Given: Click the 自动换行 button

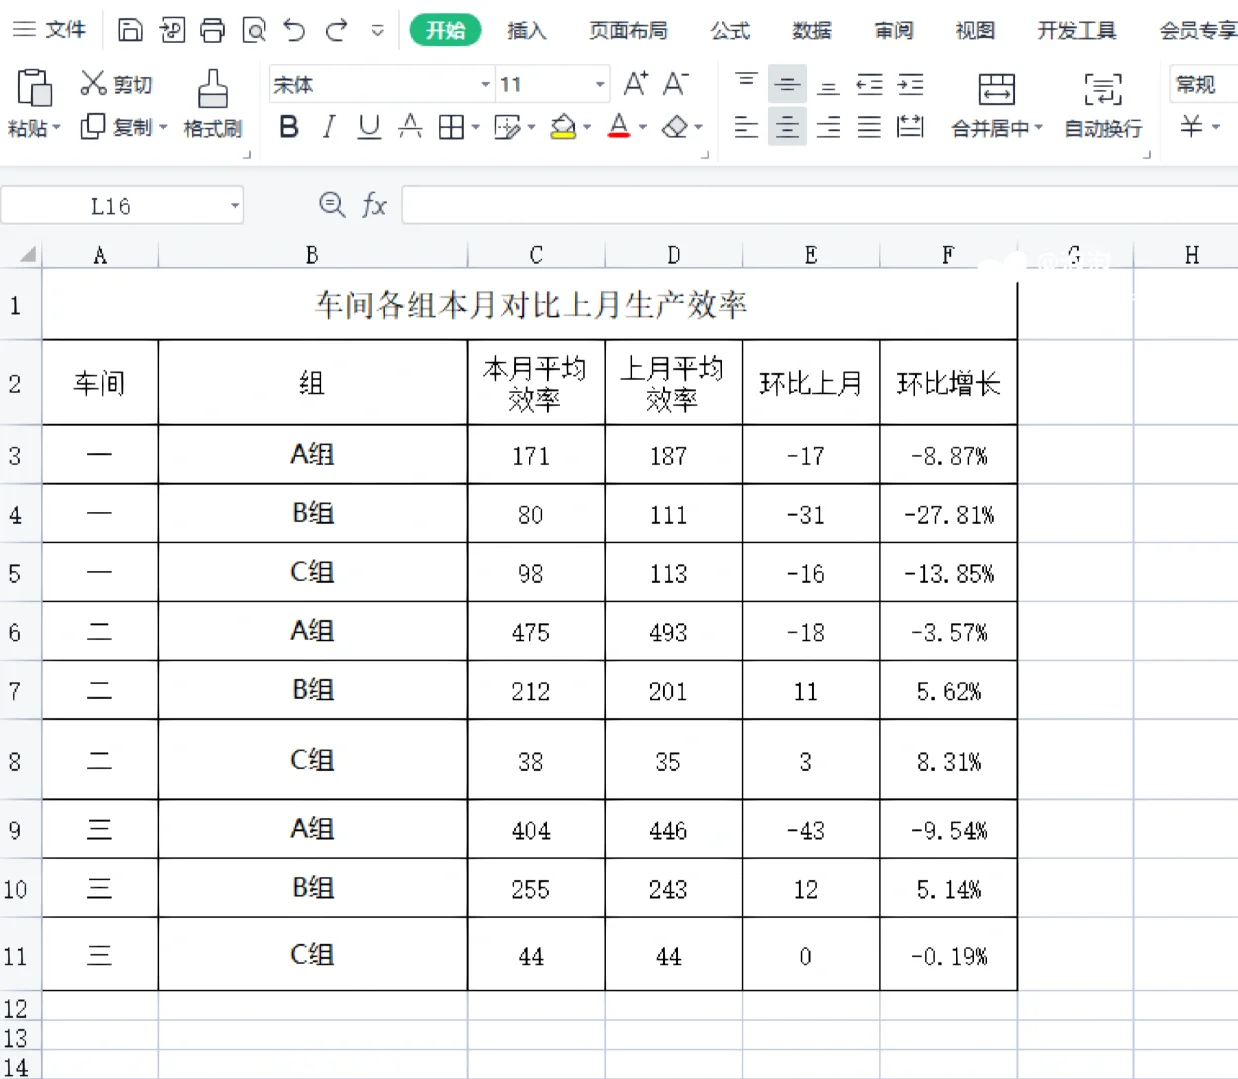Looking at the screenshot, I should pyautogui.click(x=1102, y=104).
